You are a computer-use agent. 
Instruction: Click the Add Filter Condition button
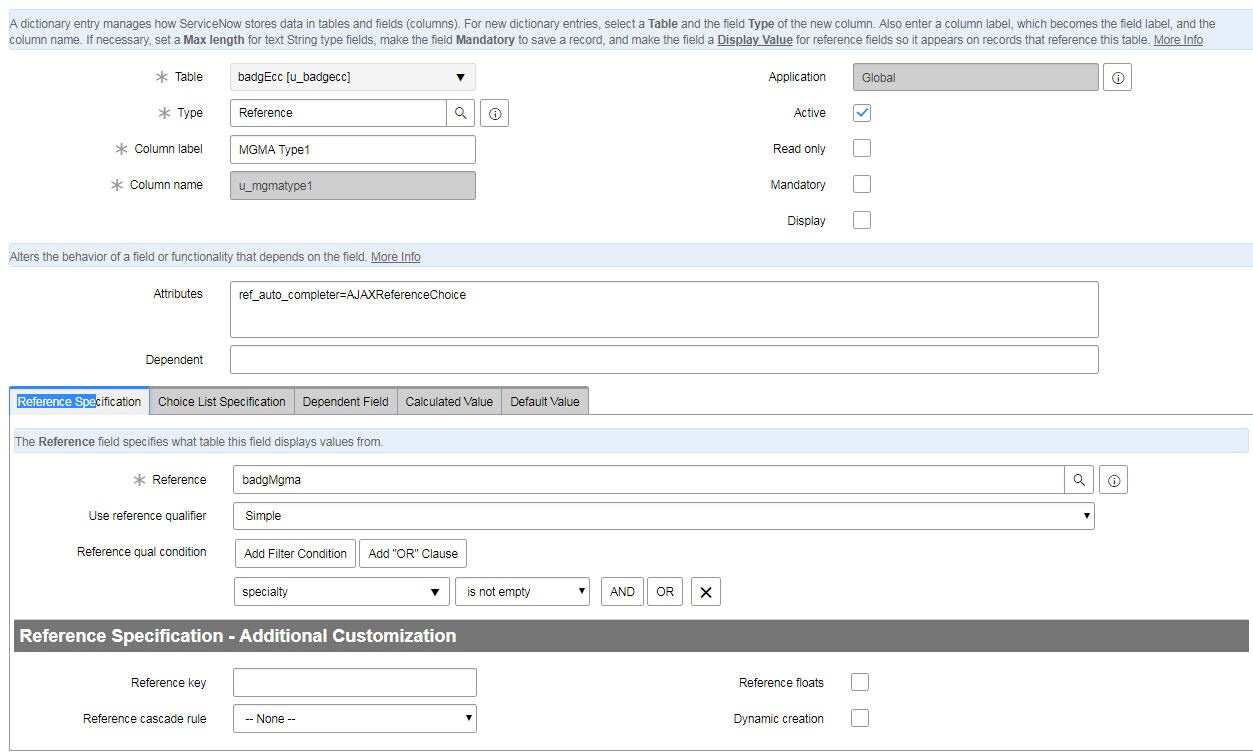[295, 554]
